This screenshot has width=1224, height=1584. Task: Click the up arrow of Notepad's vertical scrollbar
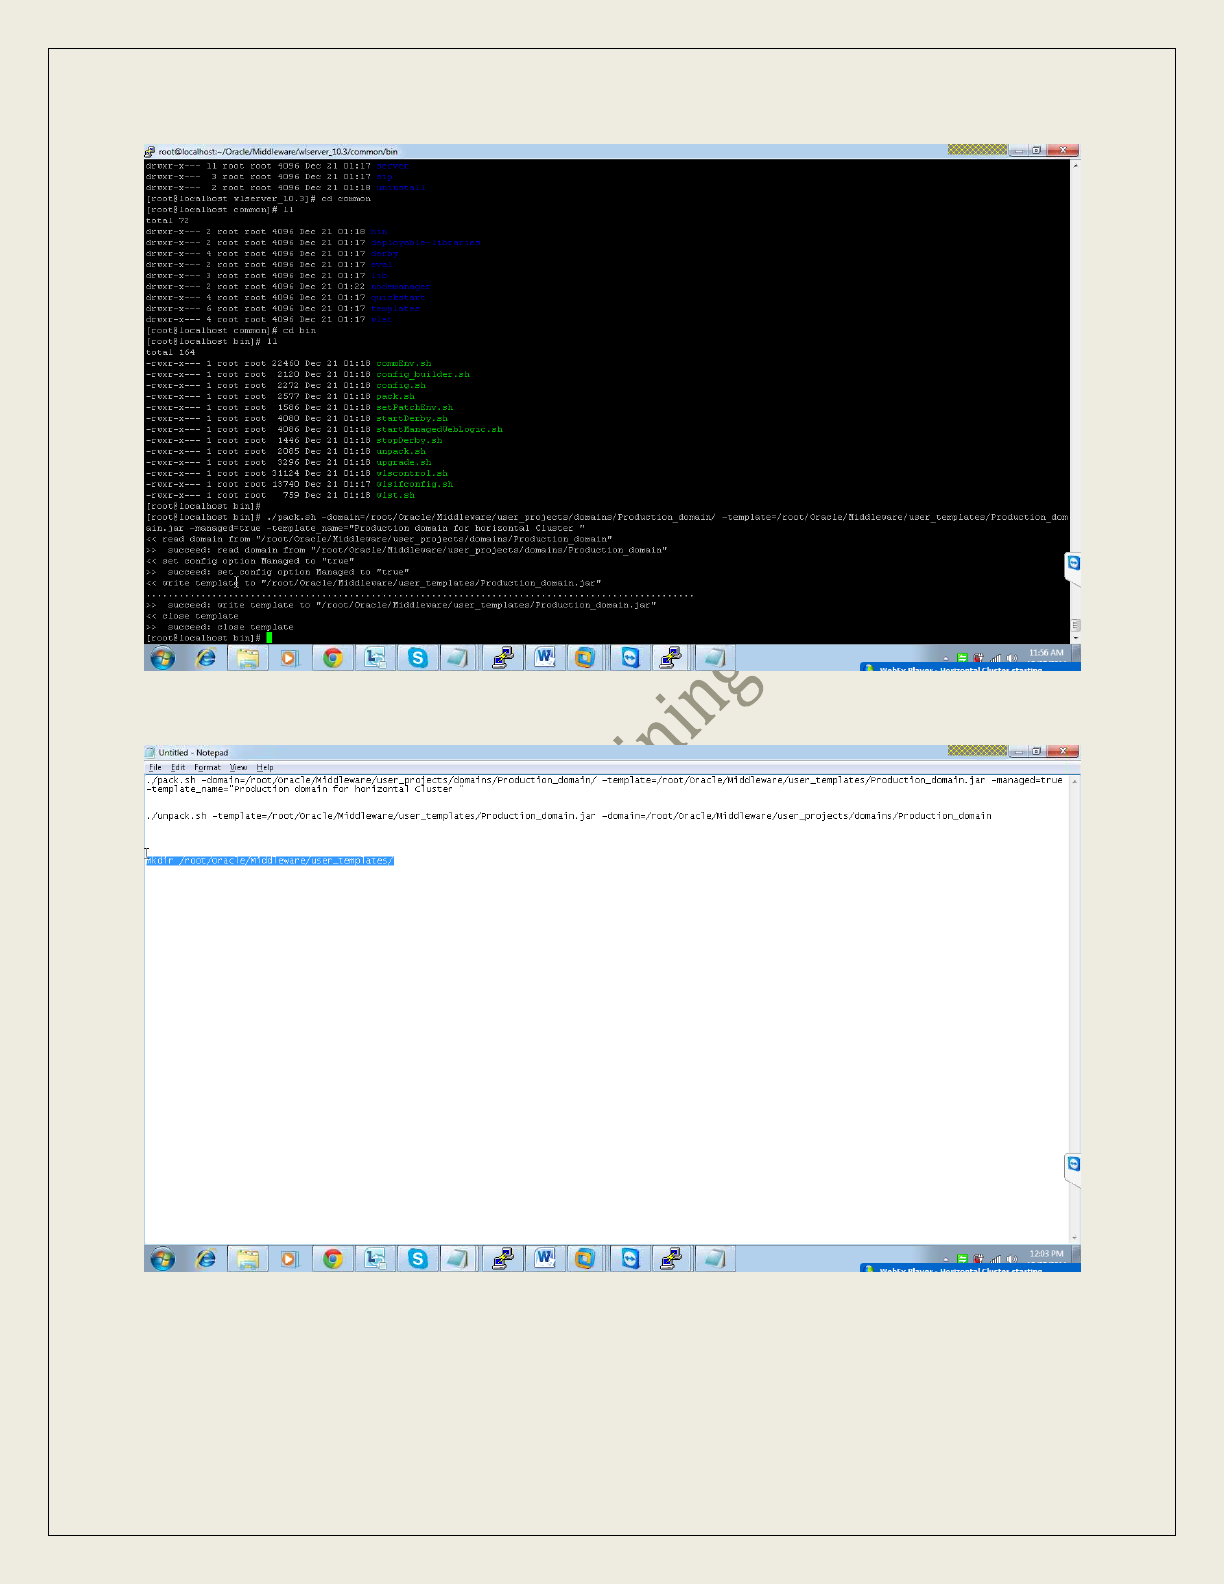coord(1074,781)
